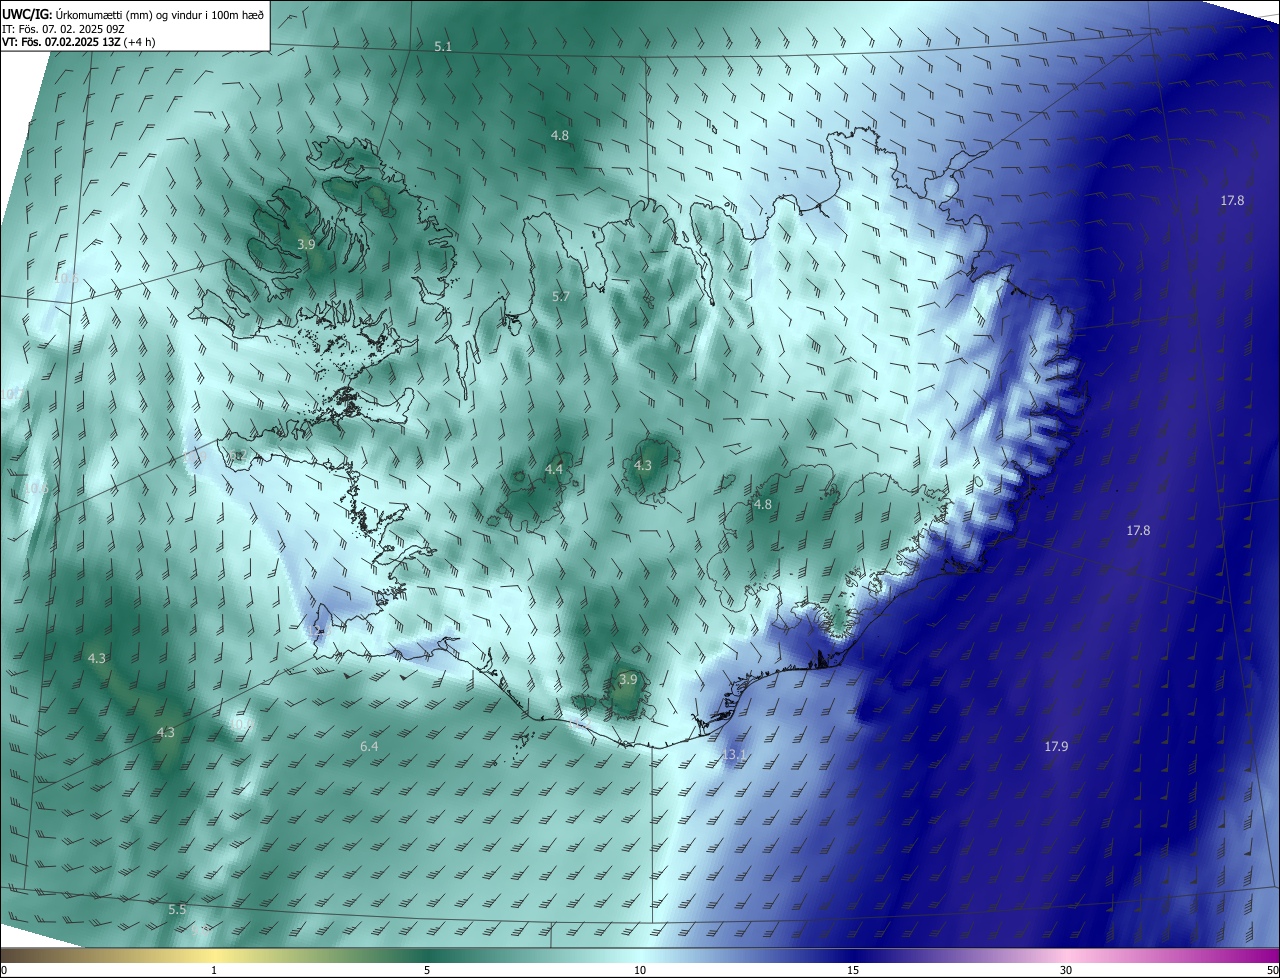Image resolution: width=1280 pixels, height=978 pixels.
Task: Click the color scale tick labeled 30
Action: pyautogui.click(x=1066, y=970)
